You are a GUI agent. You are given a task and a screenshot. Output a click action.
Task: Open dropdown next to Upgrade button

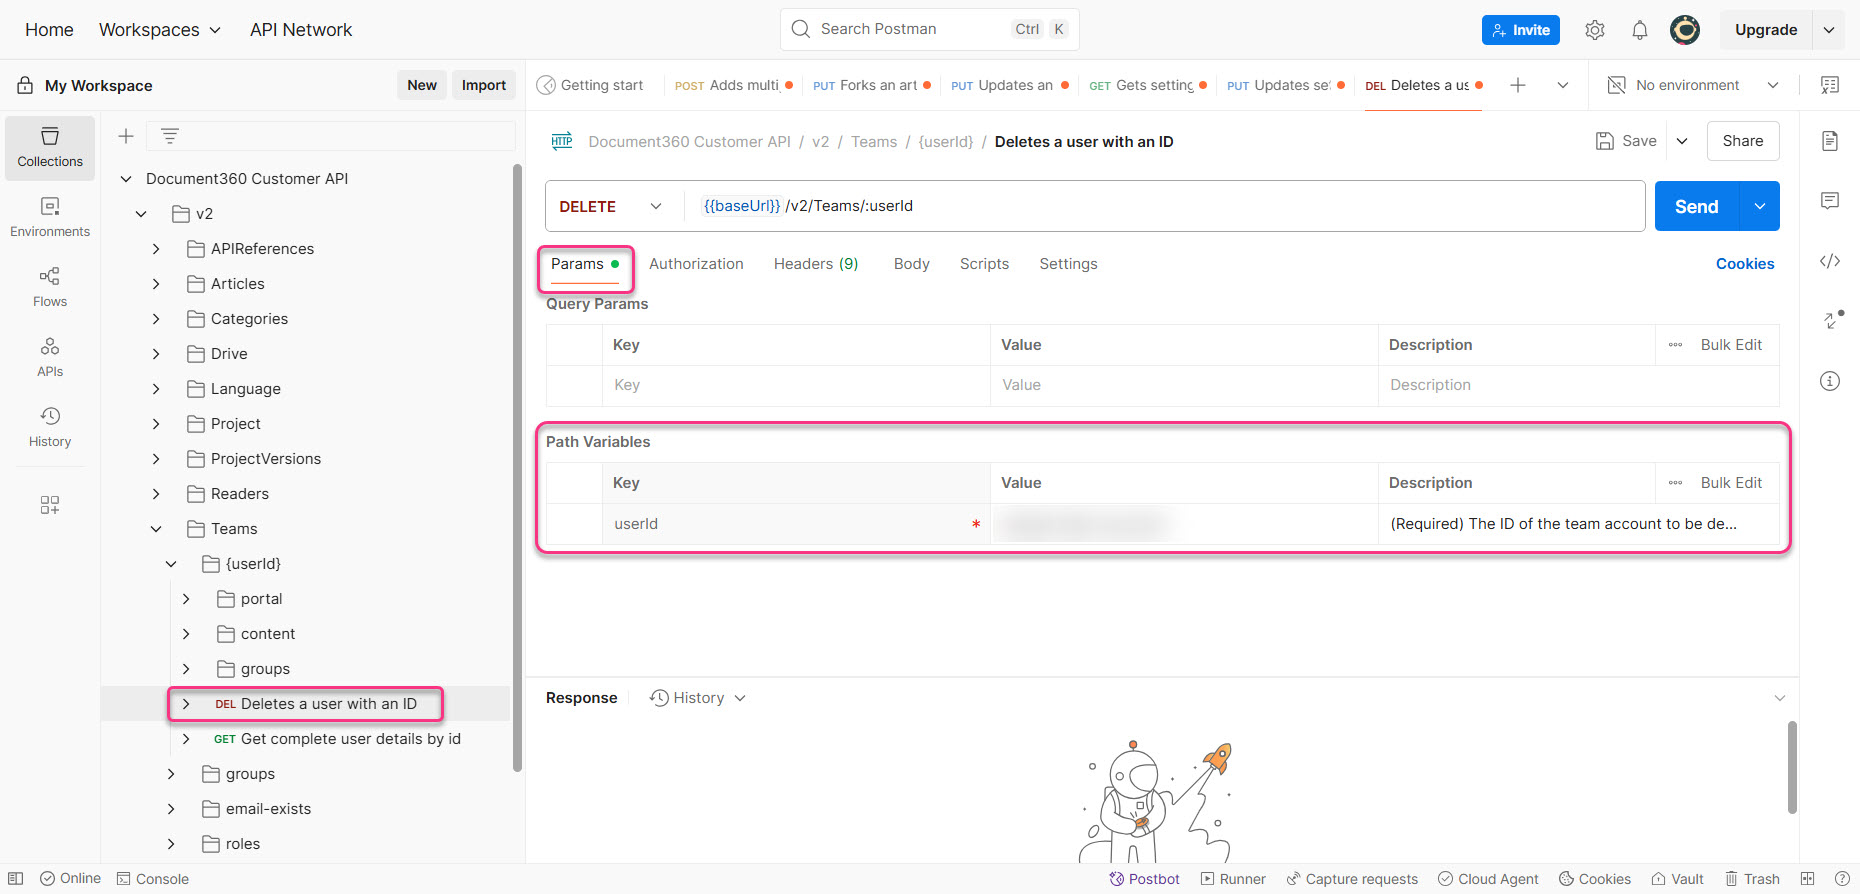pyautogui.click(x=1829, y=30)
